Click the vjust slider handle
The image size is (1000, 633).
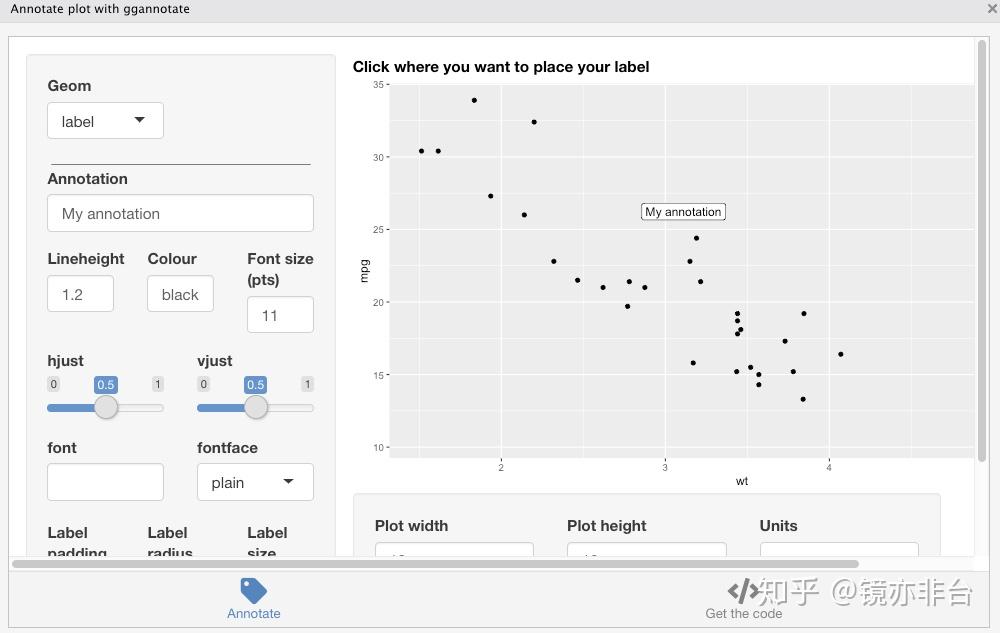coord(256,407)
